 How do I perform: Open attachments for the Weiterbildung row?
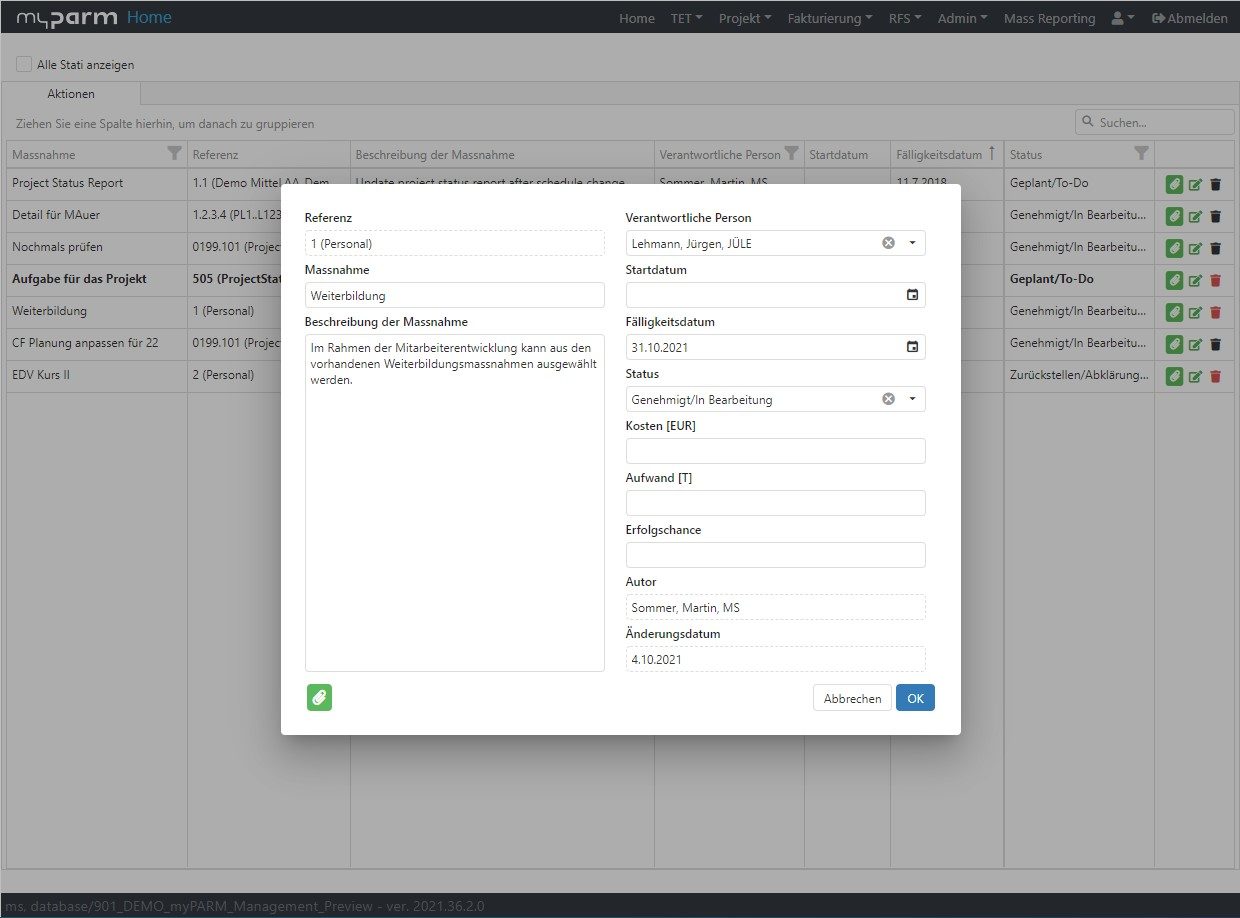click(x=1174, y=312)
